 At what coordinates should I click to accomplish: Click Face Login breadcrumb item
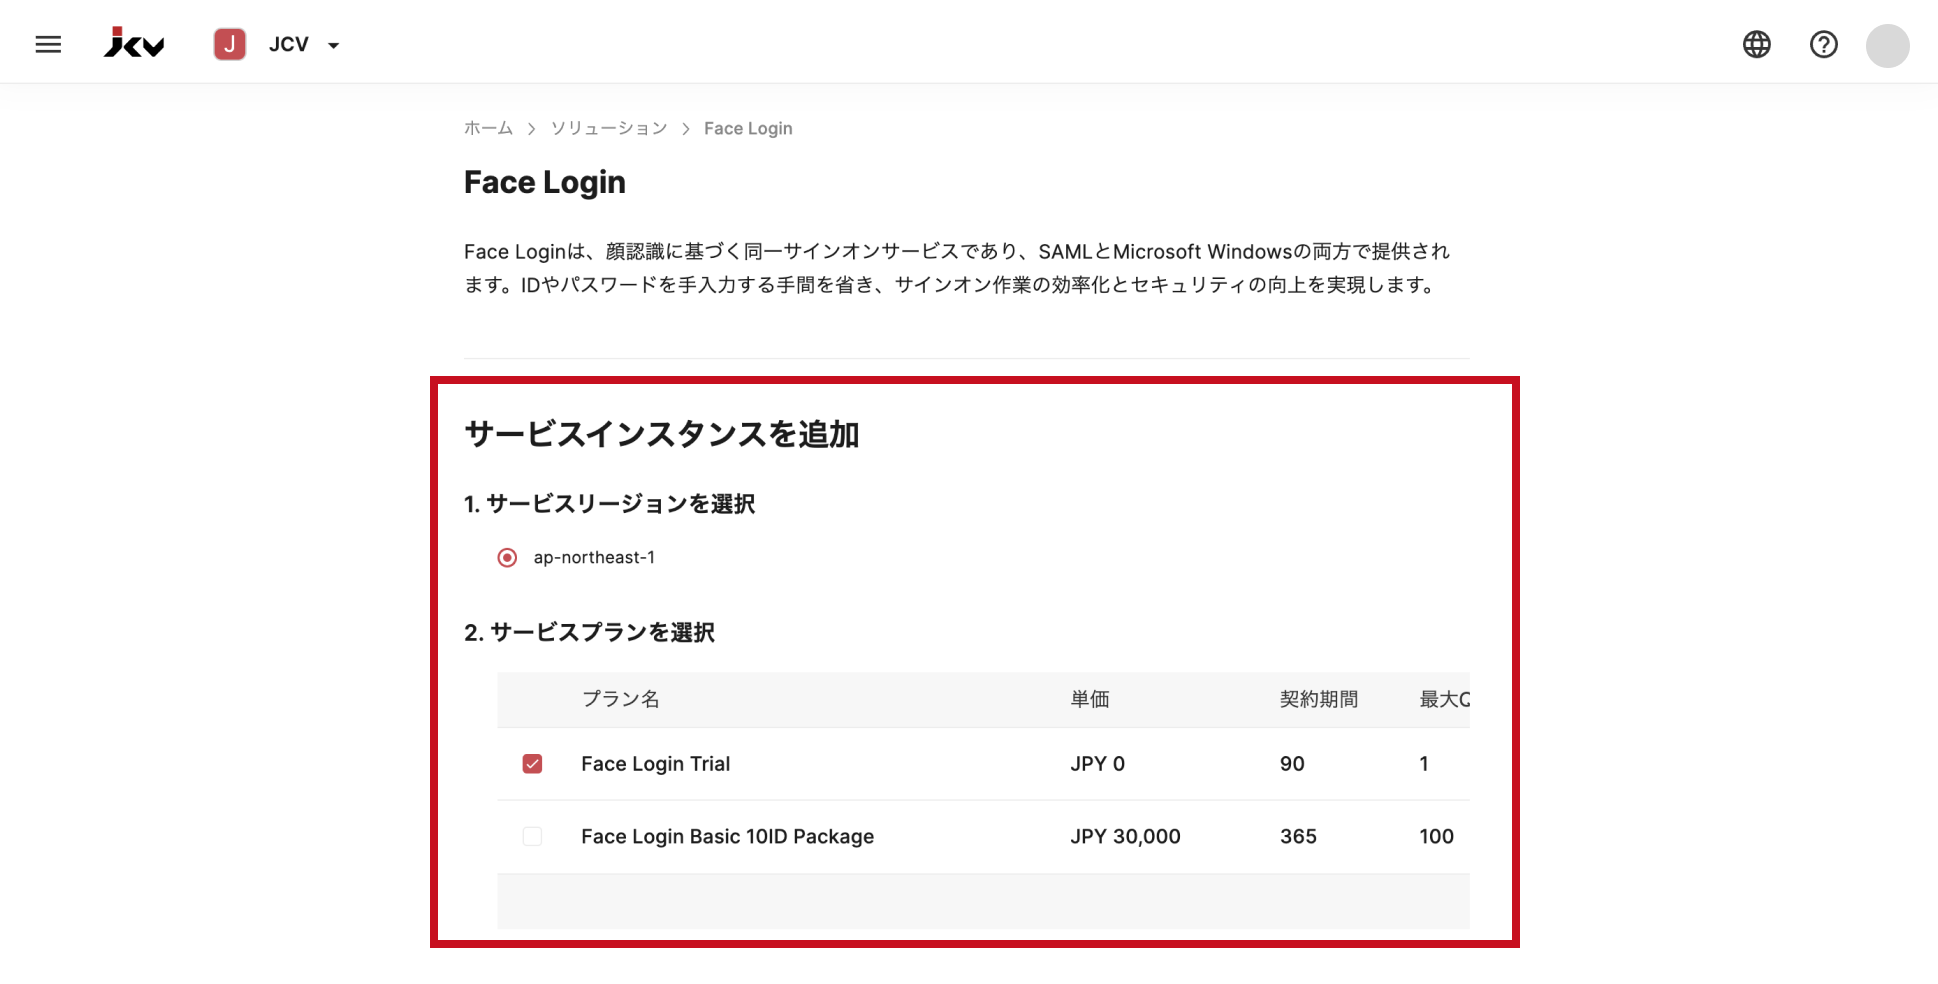pos(748,128)
